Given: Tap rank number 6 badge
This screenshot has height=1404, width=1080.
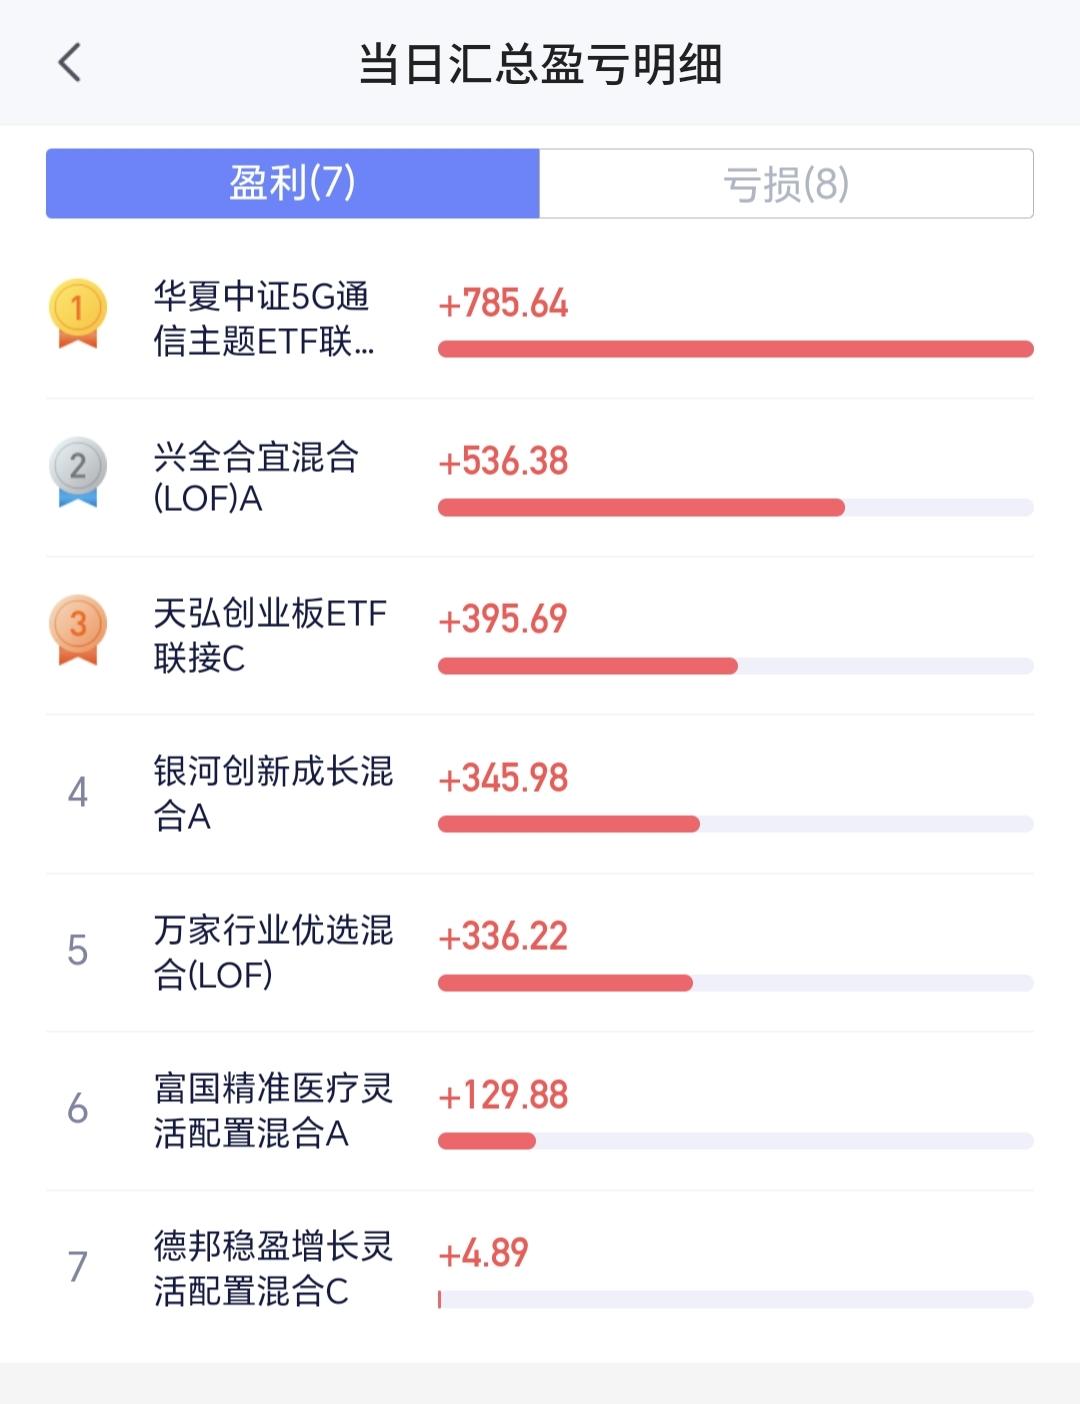Looking at the screenshot, I should (78, 1108).
